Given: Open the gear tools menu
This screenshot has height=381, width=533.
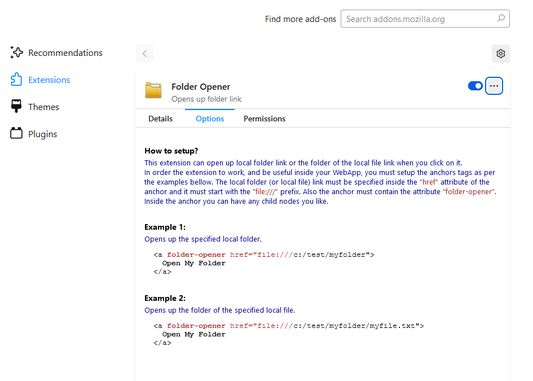Looking at the screenshot, I should pyautogui.click(x=501, y=53).
